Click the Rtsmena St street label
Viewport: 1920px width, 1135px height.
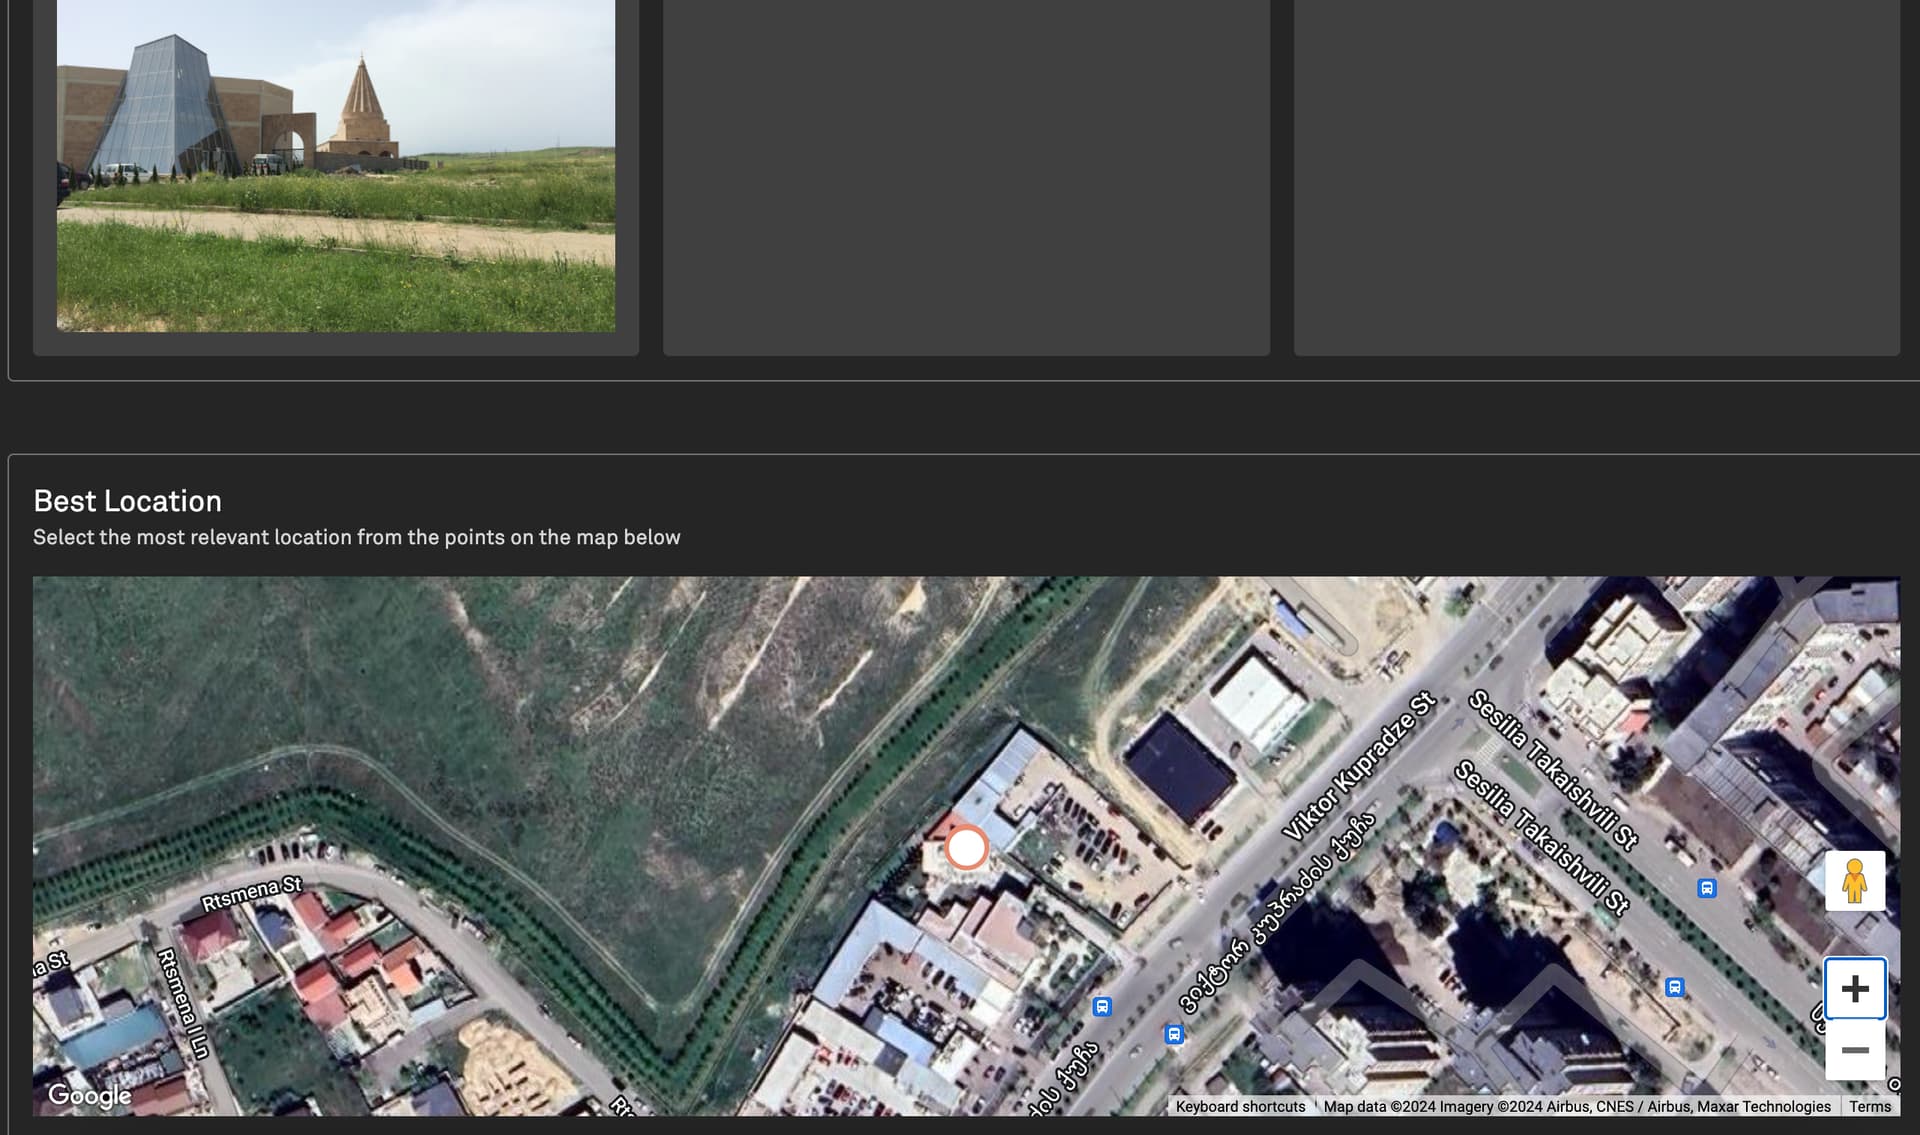[252, 893]
